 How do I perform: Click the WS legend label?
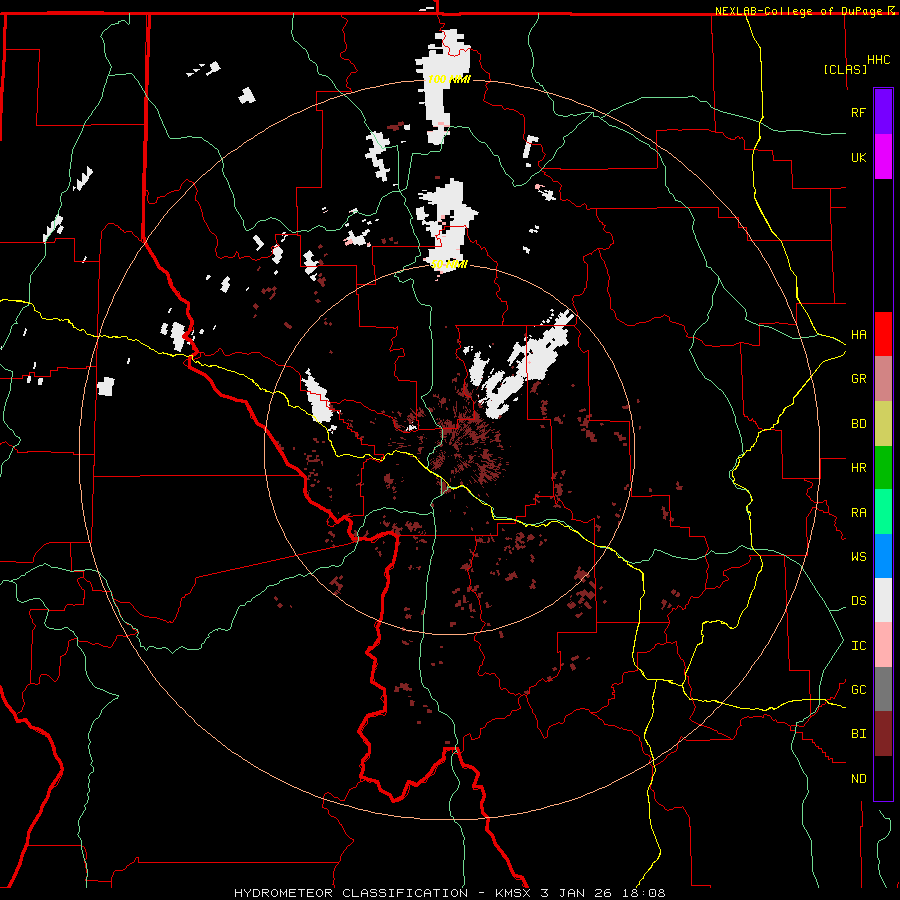[x=859, y=557]
